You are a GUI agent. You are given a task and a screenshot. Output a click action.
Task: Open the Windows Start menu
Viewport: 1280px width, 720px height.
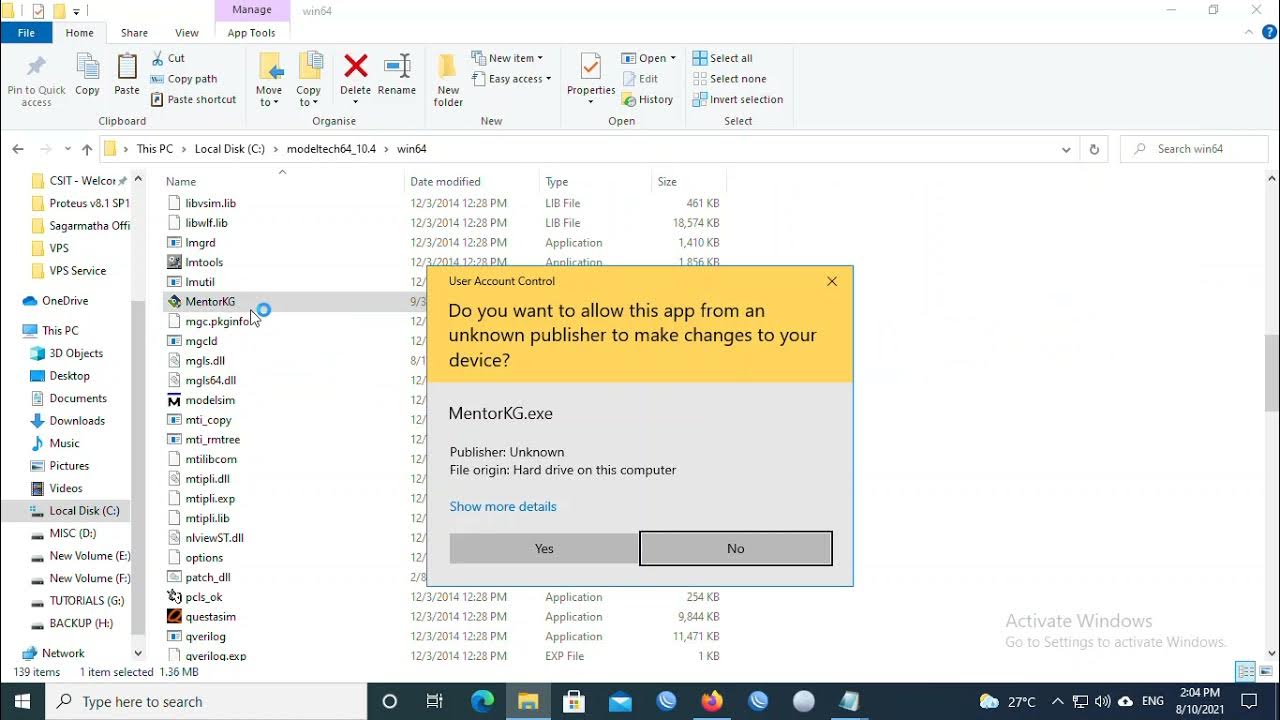[22, 701]
